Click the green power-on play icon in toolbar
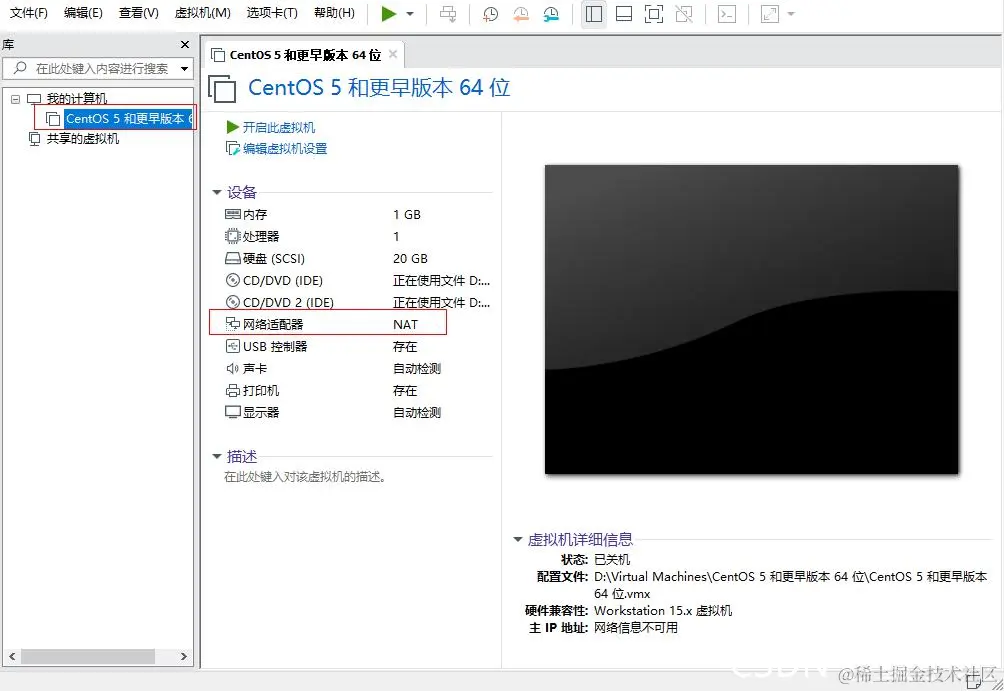 (x=389, y=13)
